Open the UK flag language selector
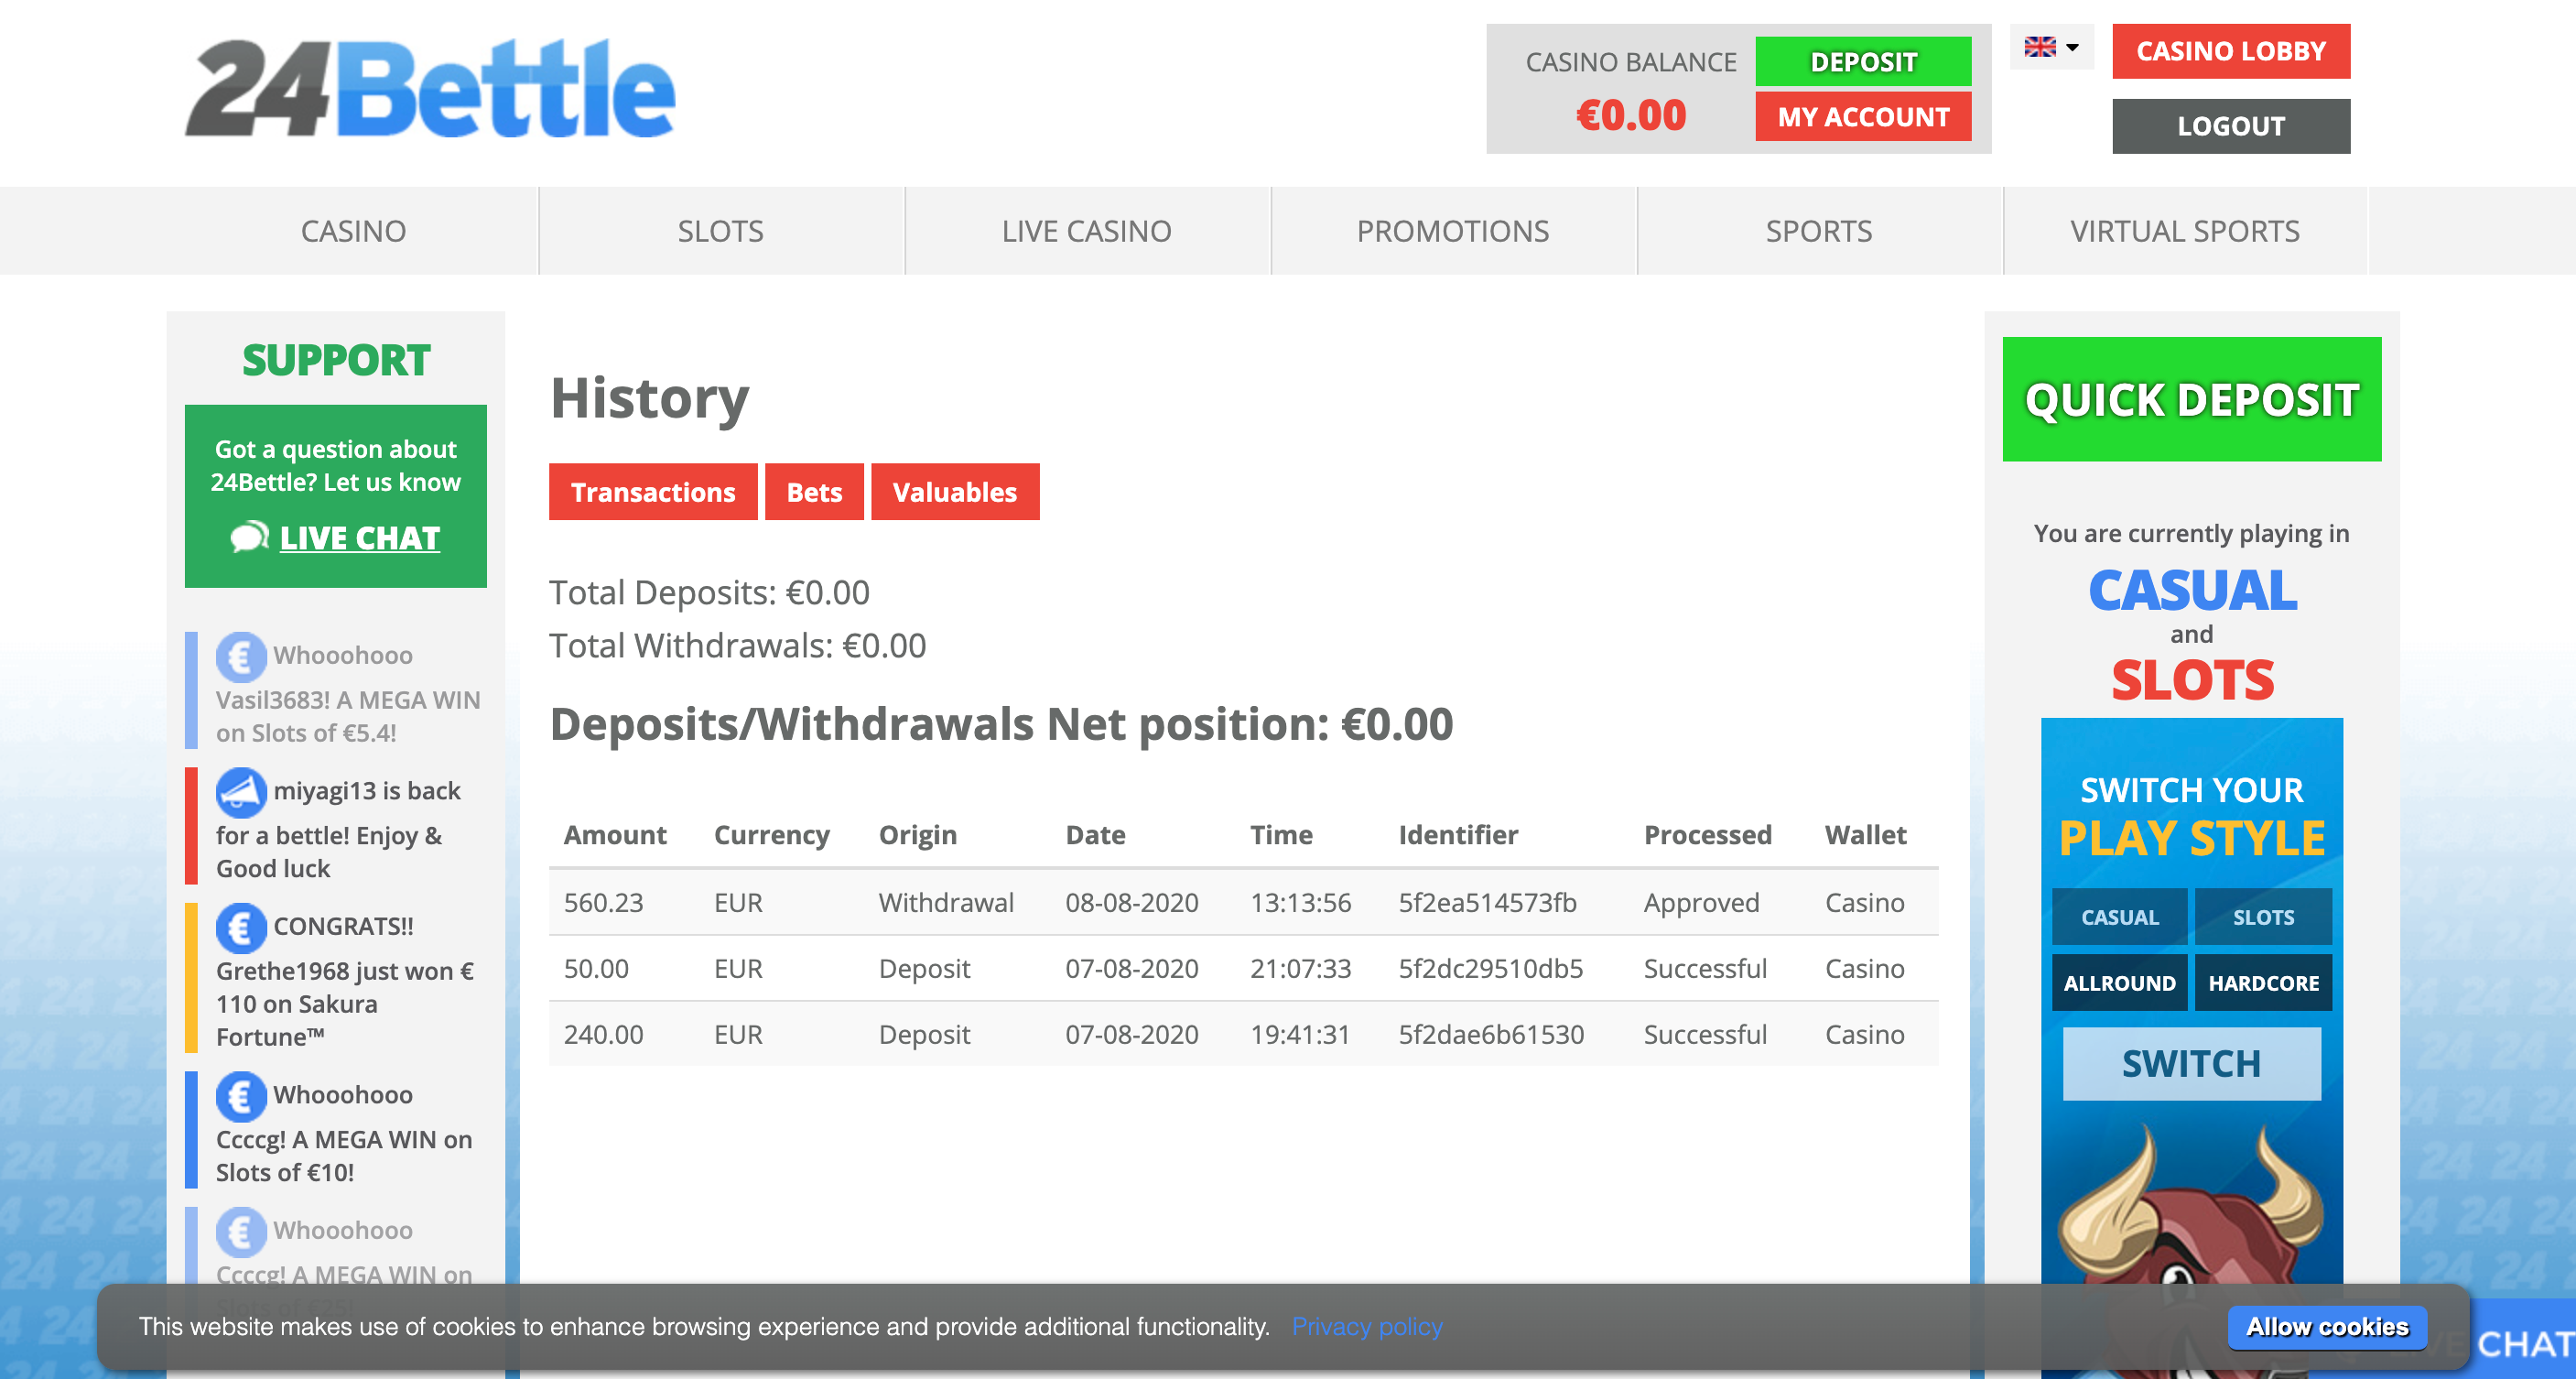The image size is (2576, 1379). (2051, 47)
